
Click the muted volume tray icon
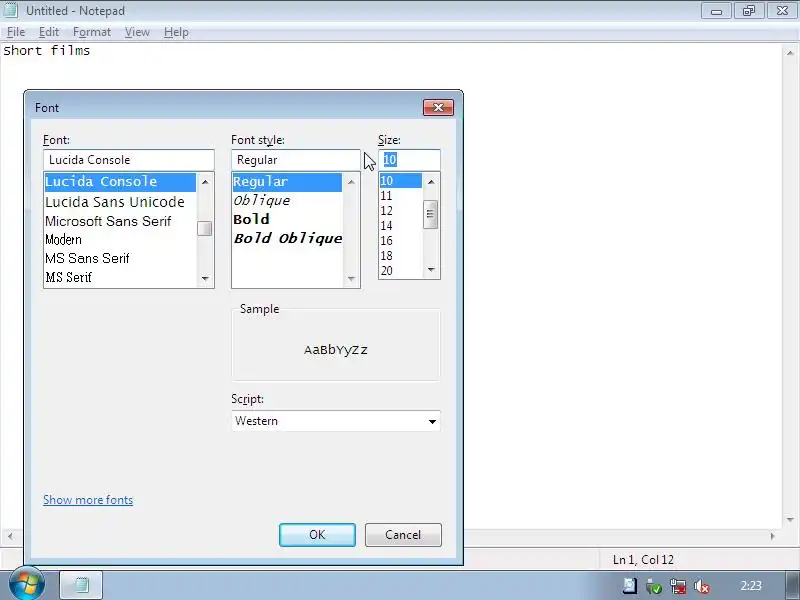pos(702,586)
